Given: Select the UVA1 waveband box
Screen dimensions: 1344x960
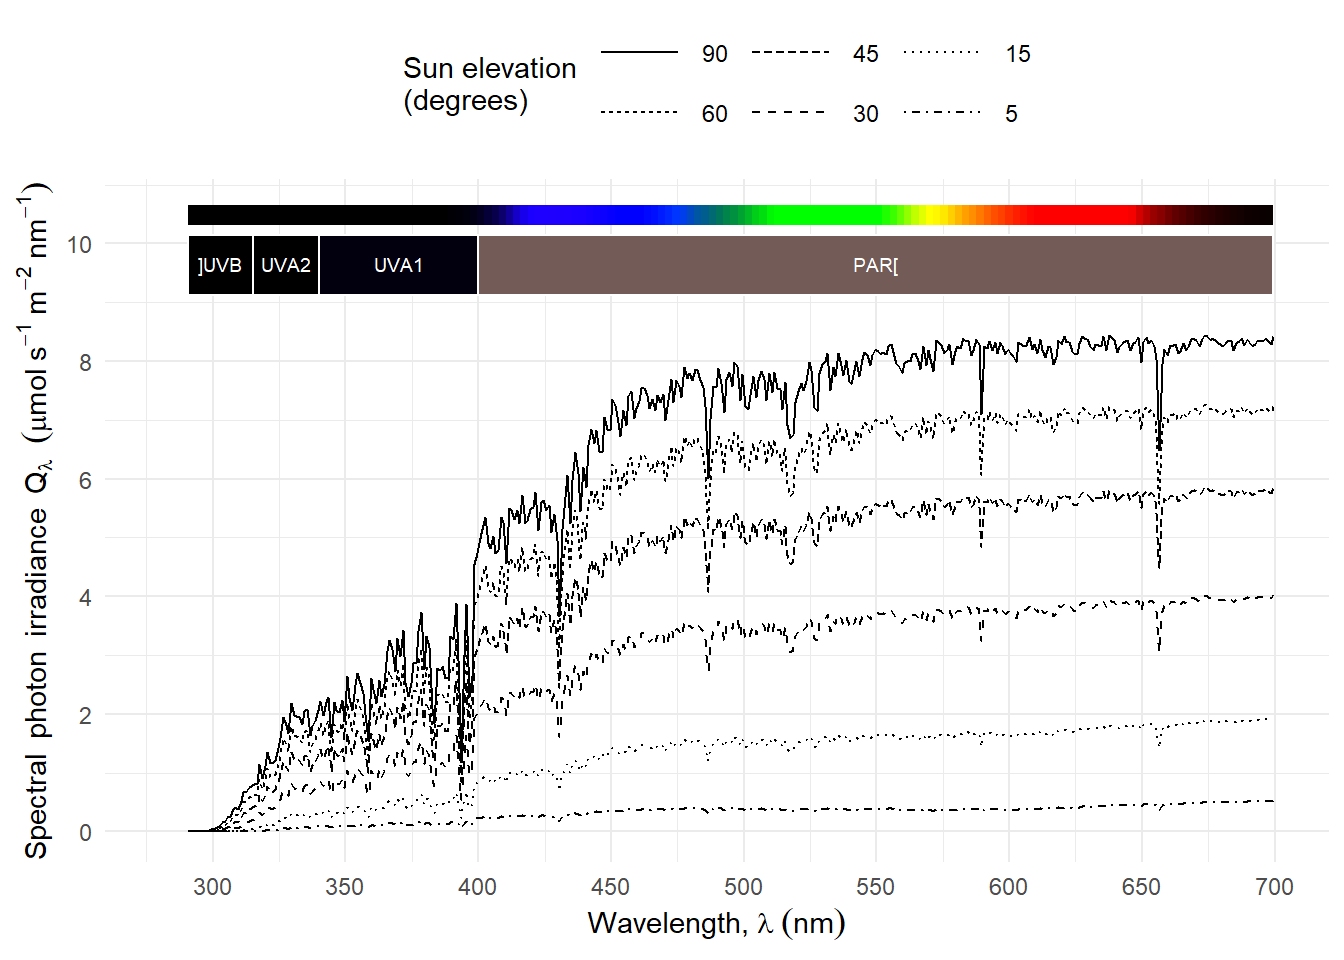Looking at the screenshot, I should (398, 265).
